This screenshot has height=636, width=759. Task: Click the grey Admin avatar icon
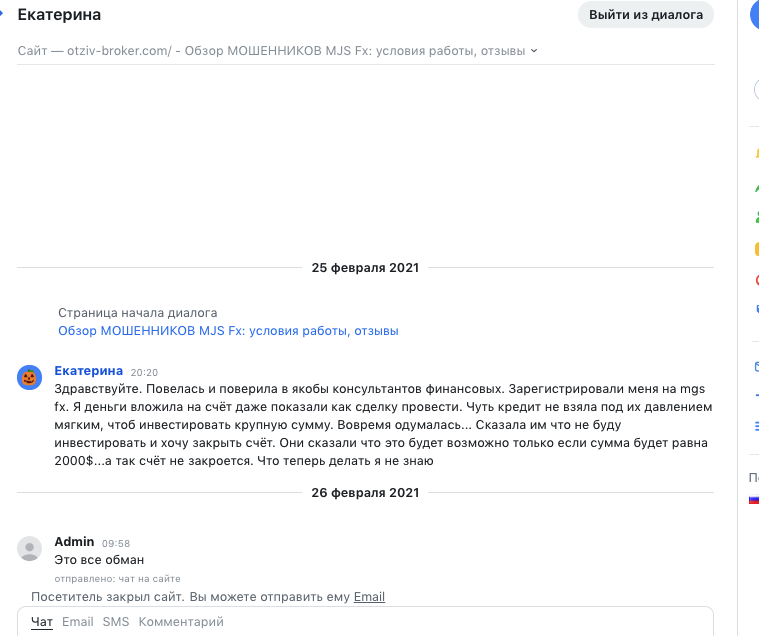click(30, 548)
